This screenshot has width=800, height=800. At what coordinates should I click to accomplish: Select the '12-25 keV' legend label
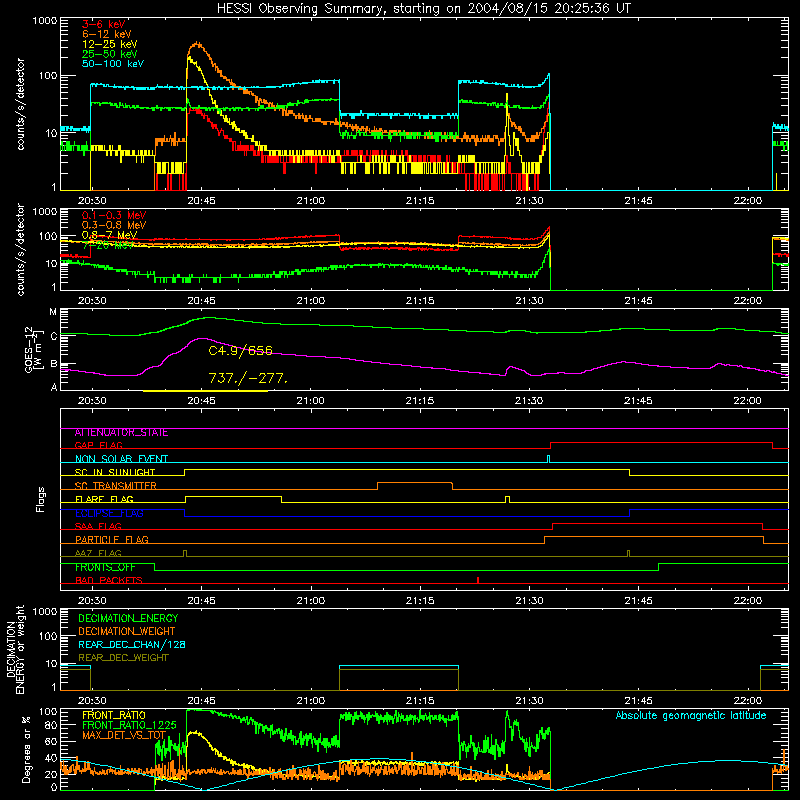(x=110, y=44)
